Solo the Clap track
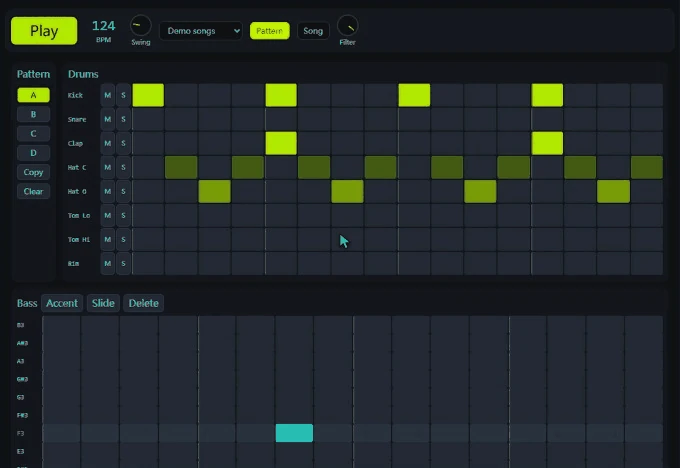This screenshot has width=680, height=468. (x=123, y=143)
